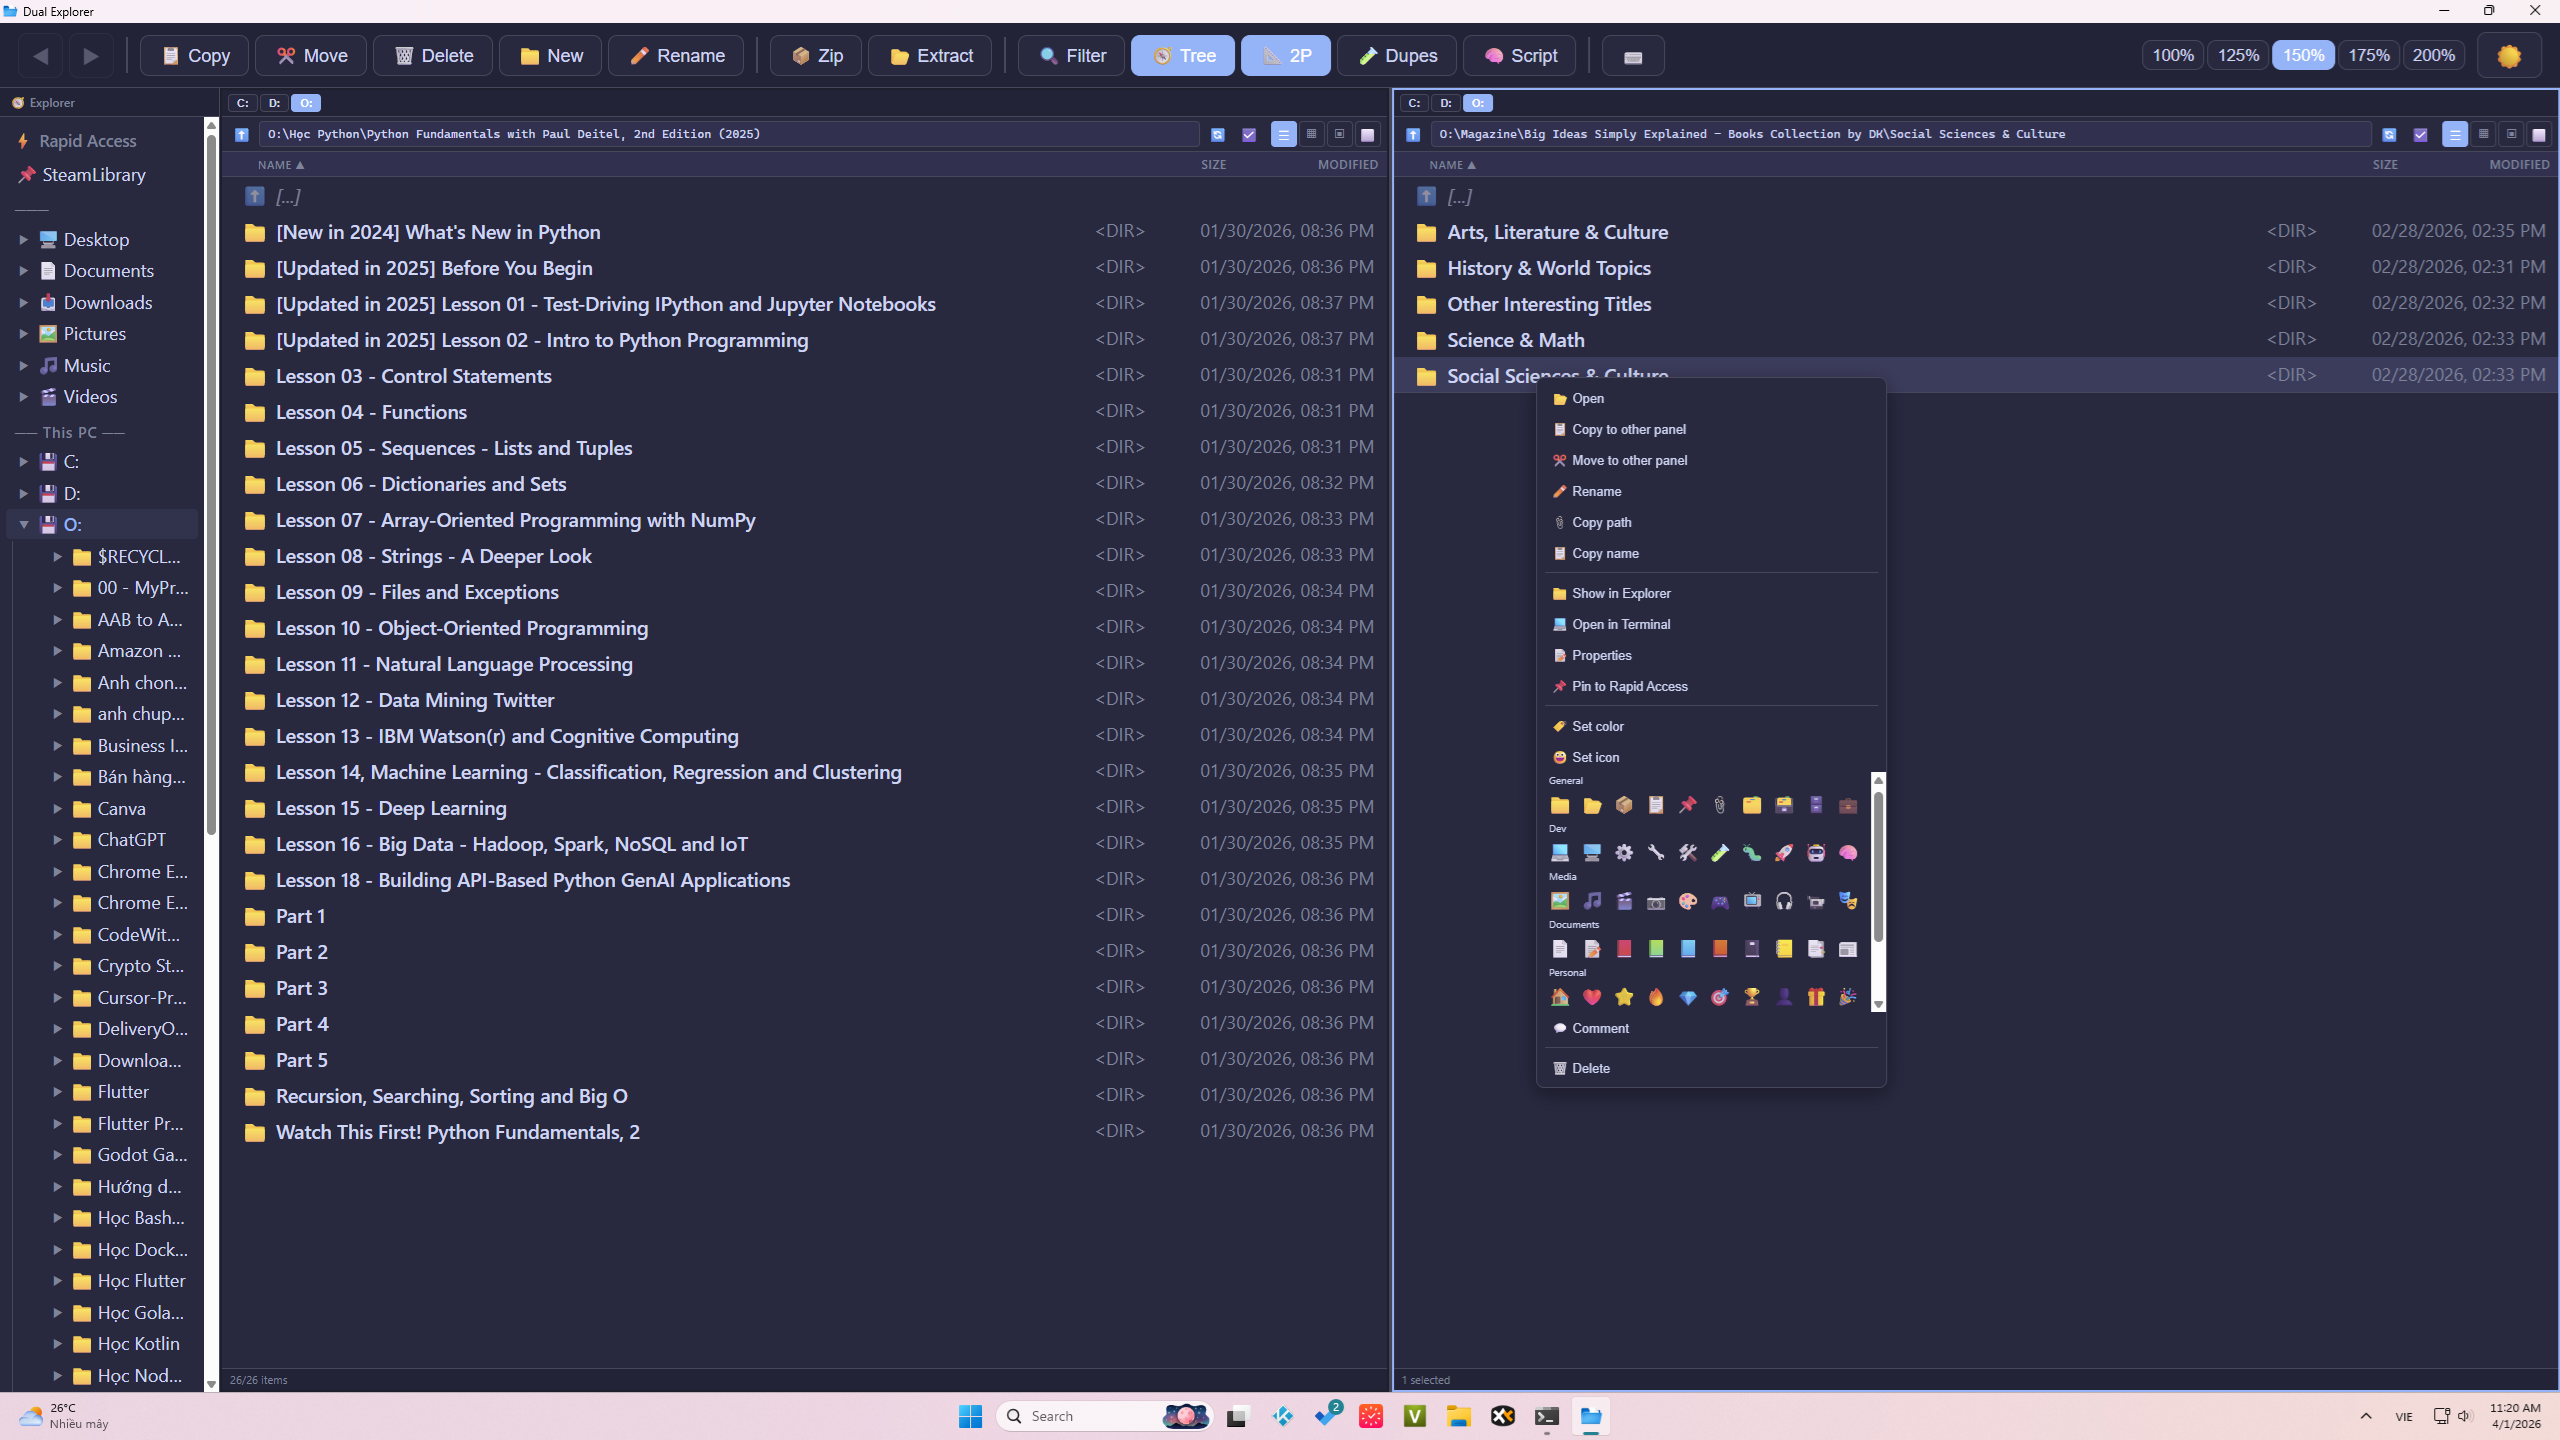Open the Filter tool

pos(1071,56)
